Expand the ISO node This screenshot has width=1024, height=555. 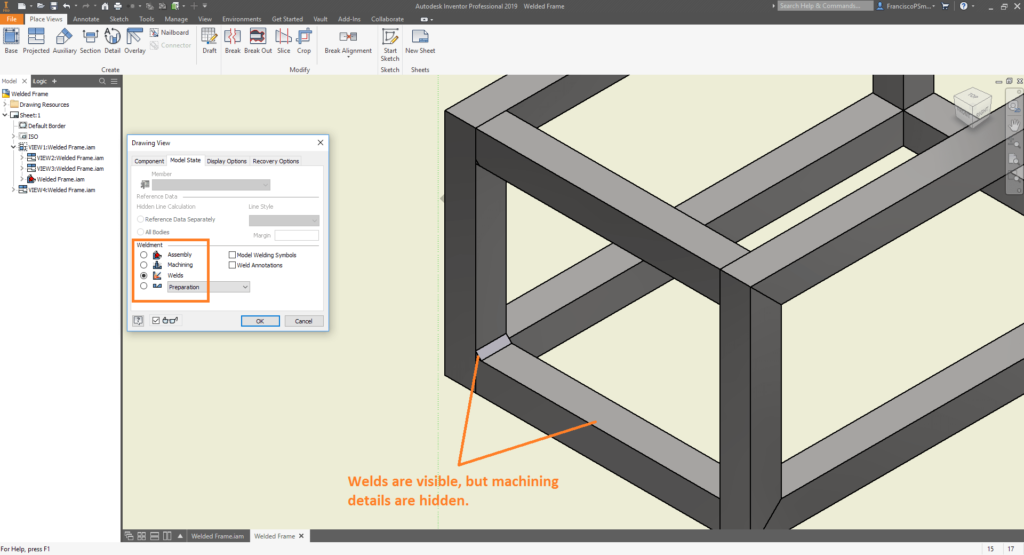pos(14,136)
